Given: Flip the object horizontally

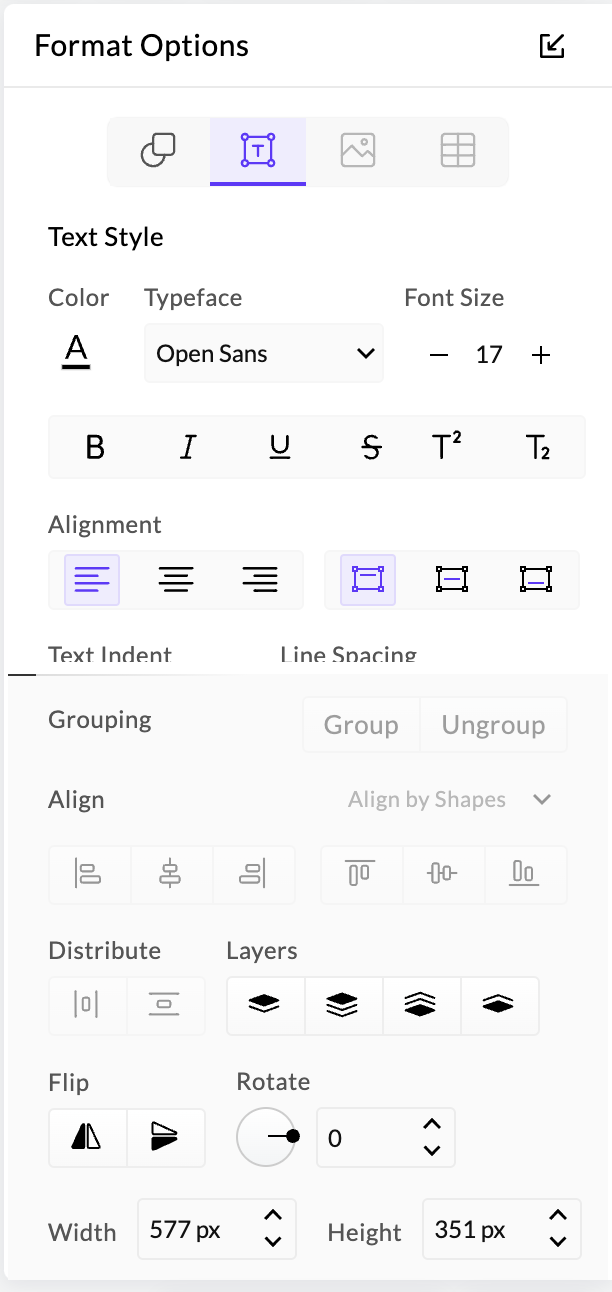Looking at the screenshot, I should coord(87,1138).
